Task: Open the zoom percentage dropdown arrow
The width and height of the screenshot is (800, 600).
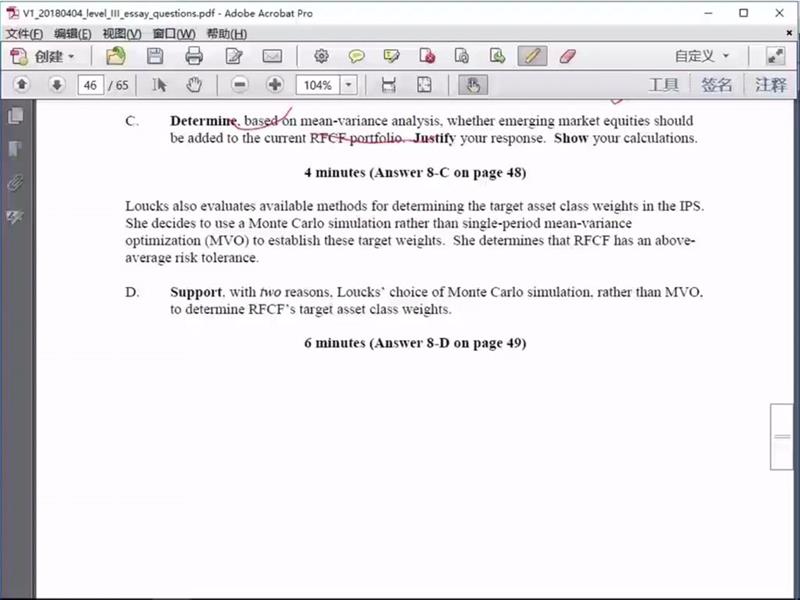Action: [x=348, y=85]
